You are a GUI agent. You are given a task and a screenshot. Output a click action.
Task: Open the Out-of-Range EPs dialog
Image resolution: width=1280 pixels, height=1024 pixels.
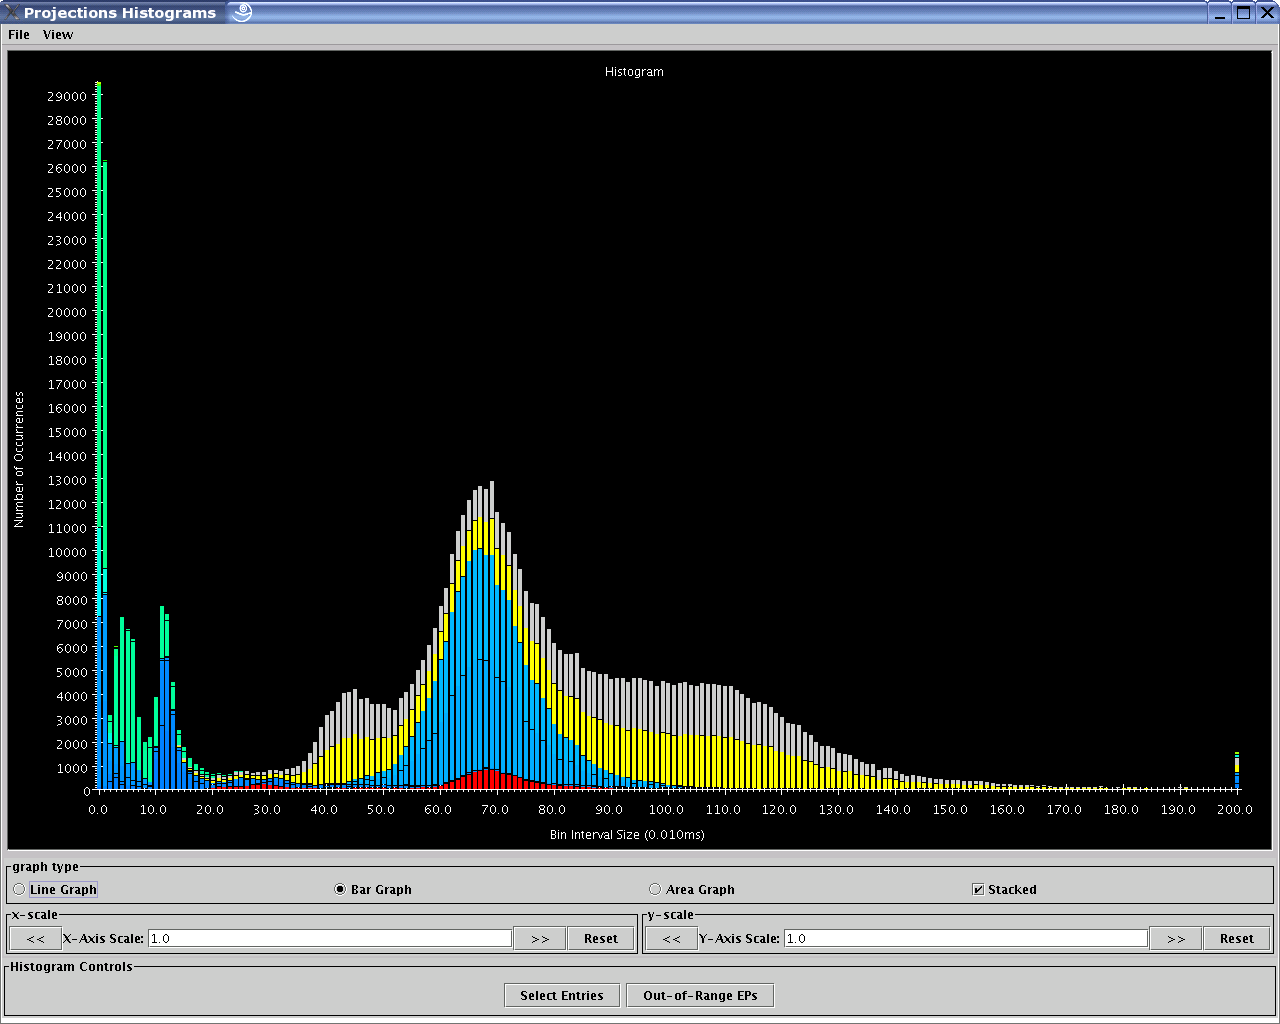coord(700,995)
